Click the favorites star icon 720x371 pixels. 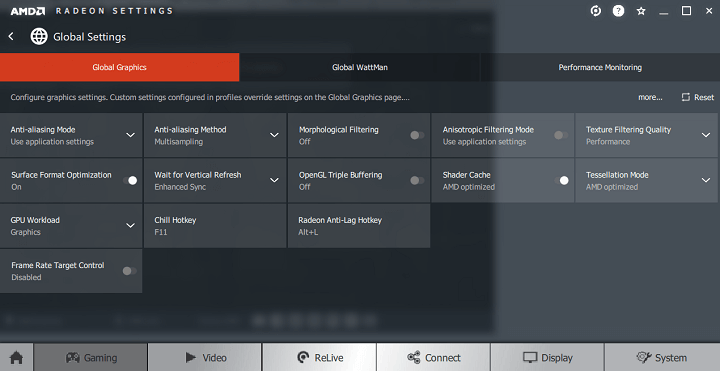coord(641,11)
